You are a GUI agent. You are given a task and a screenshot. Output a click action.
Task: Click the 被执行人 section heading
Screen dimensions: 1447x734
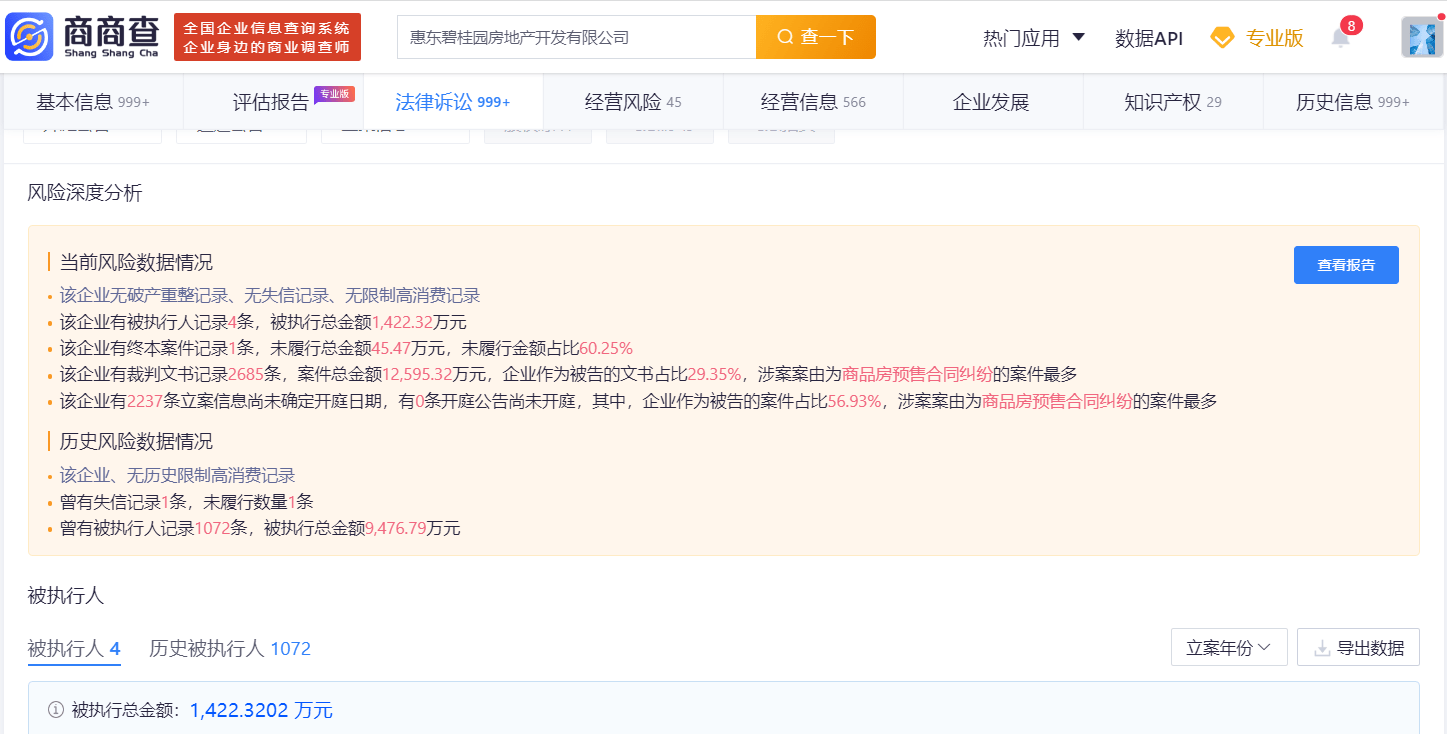66,596
